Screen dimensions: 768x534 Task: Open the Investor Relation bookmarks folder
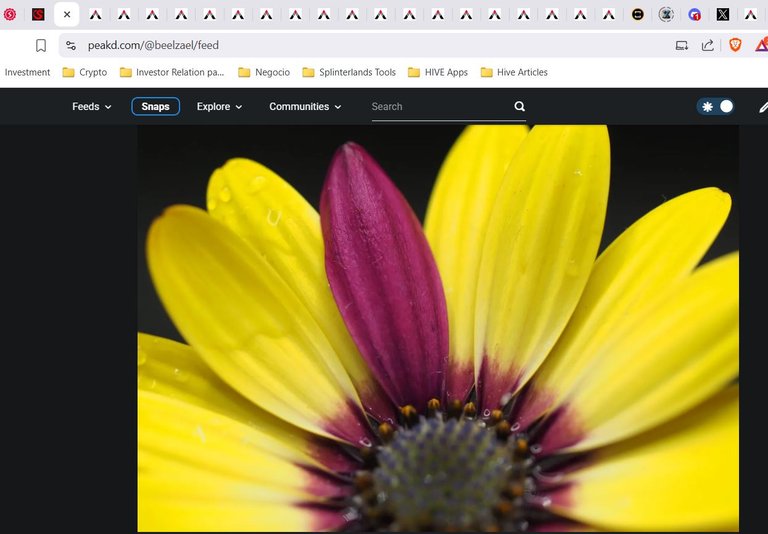172,73
